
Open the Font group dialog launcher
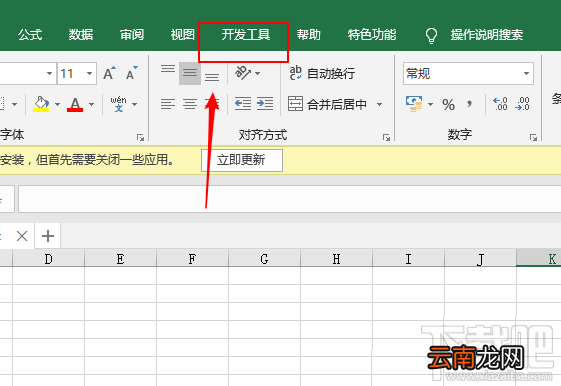point(141,137)
